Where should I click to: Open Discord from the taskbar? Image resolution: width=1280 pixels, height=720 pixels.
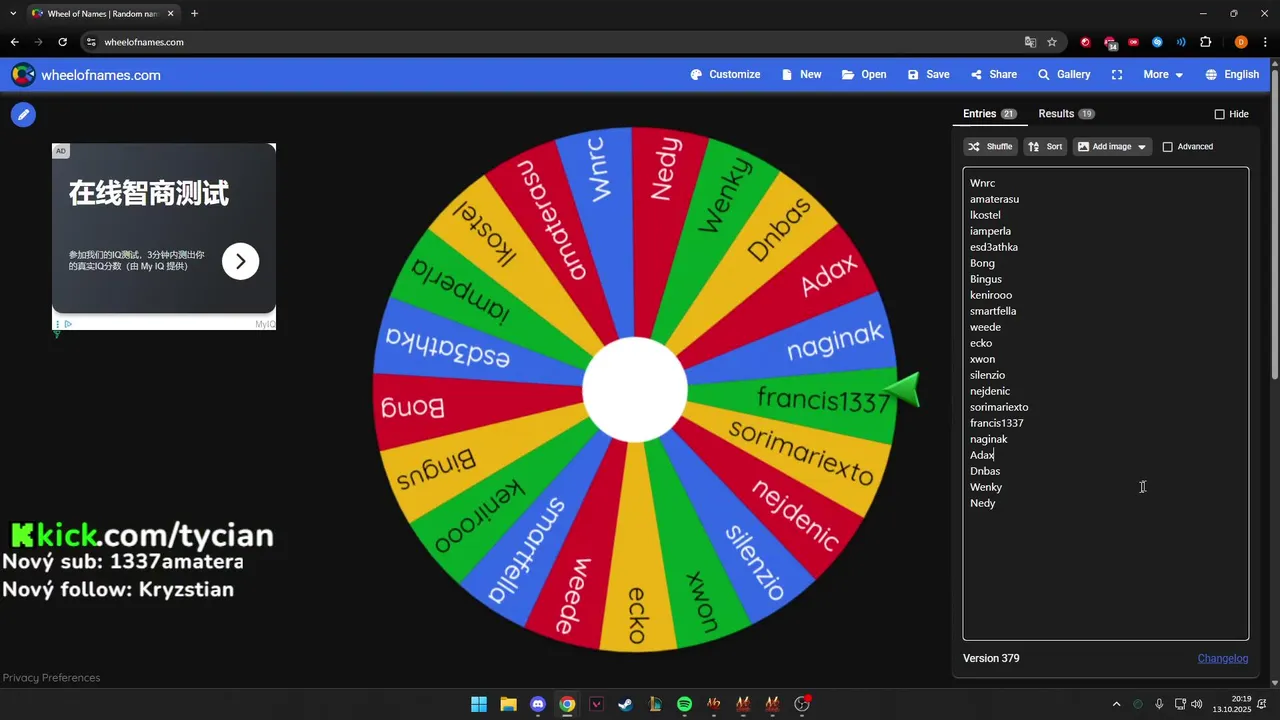[x=538, y=704]
